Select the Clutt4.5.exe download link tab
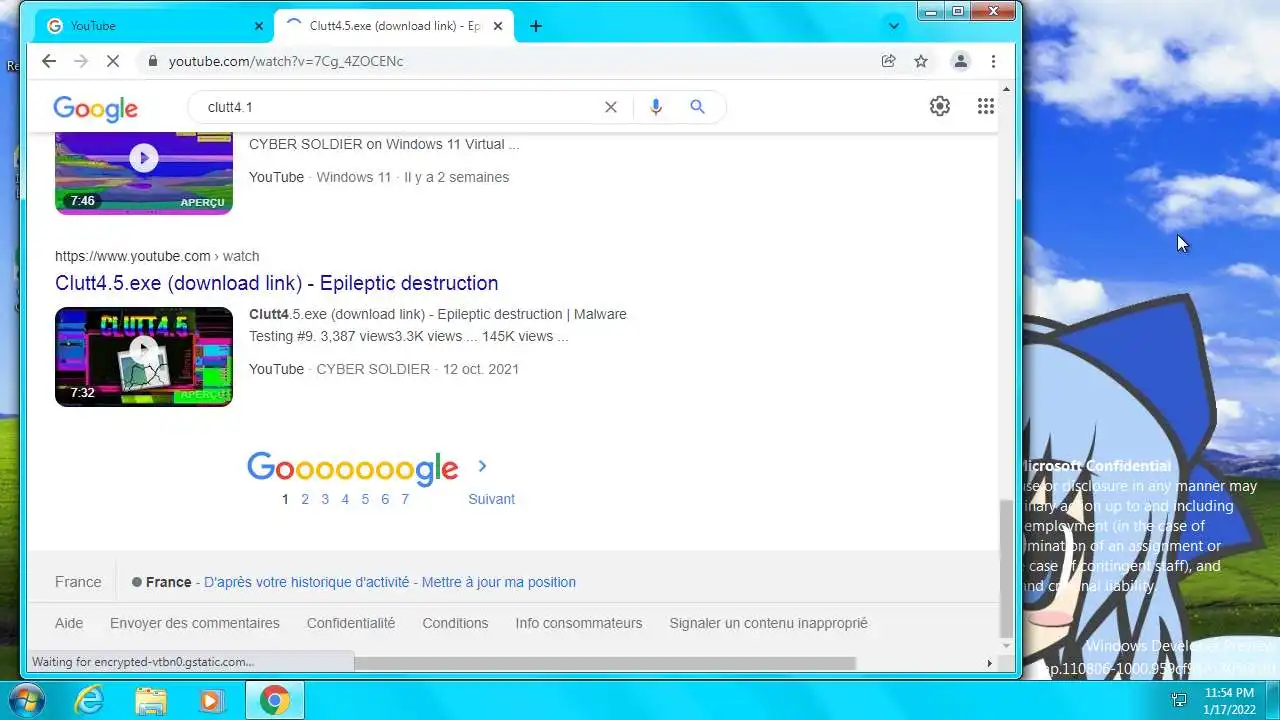Screen dimensions: 1280x720 click(x=396, y=26)
